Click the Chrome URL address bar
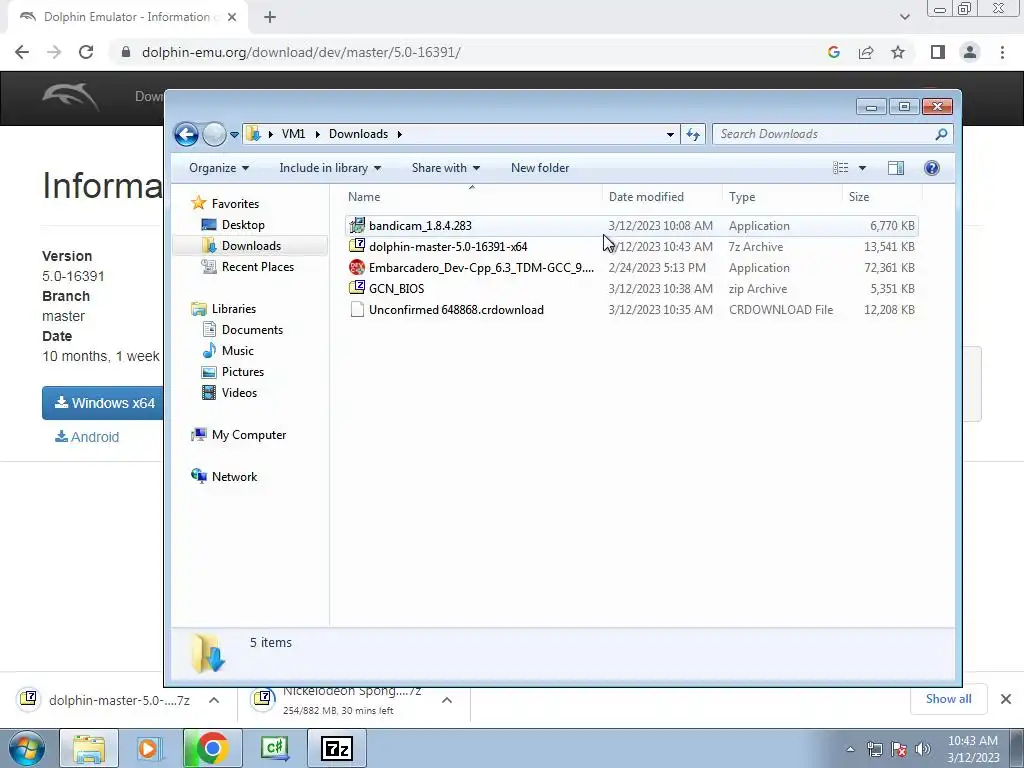 pos(470,52)
